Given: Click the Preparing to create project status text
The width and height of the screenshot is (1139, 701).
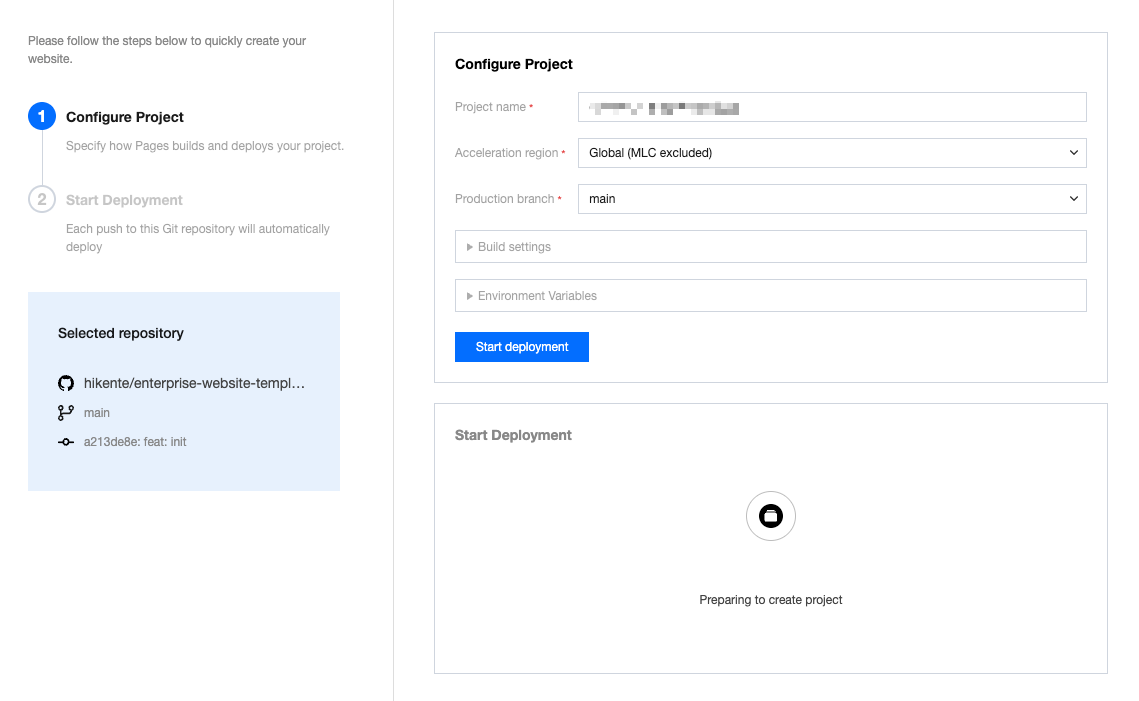Looking at the screenshot, I should click(x=770, y=600).
